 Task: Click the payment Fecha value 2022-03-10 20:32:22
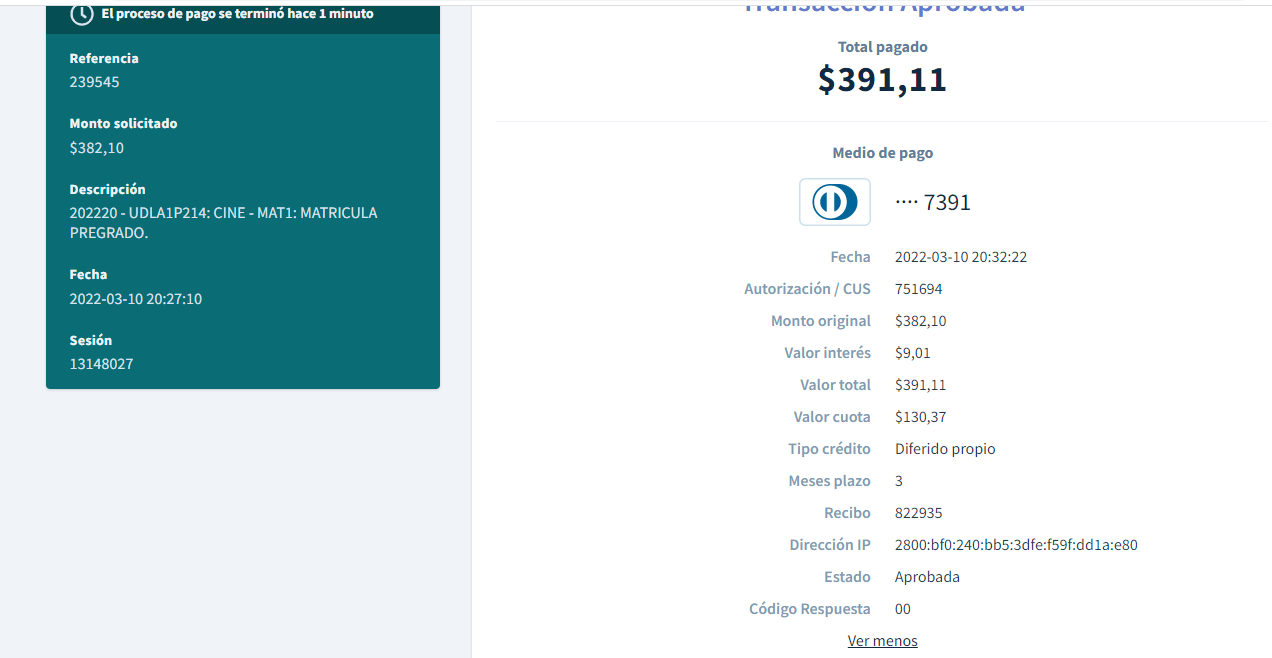point(960,257)
